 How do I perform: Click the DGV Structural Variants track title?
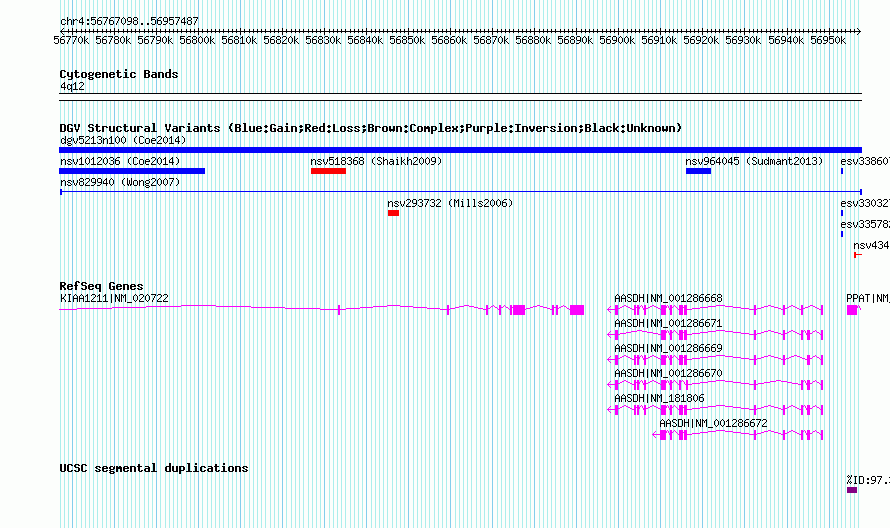pos(371,128)
